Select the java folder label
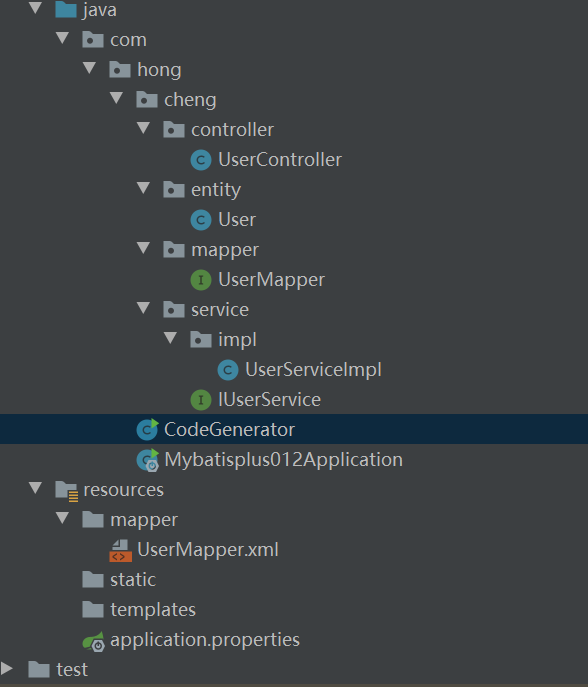 [x=100, y=10]
